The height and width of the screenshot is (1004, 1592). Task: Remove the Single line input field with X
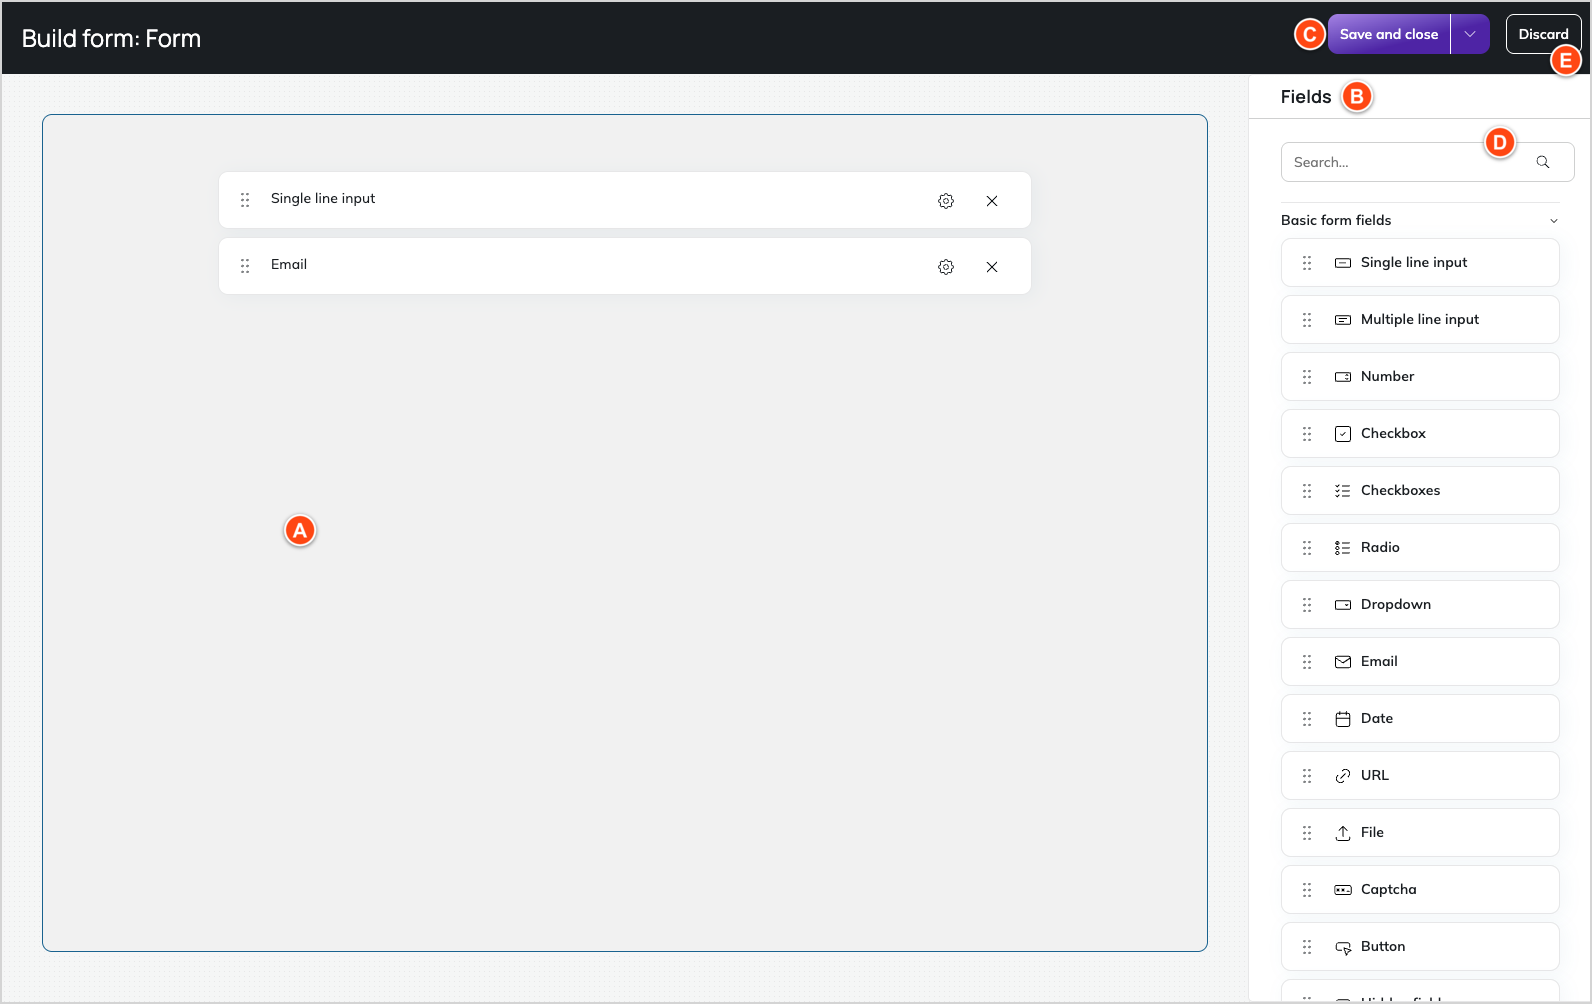[992, 201]
